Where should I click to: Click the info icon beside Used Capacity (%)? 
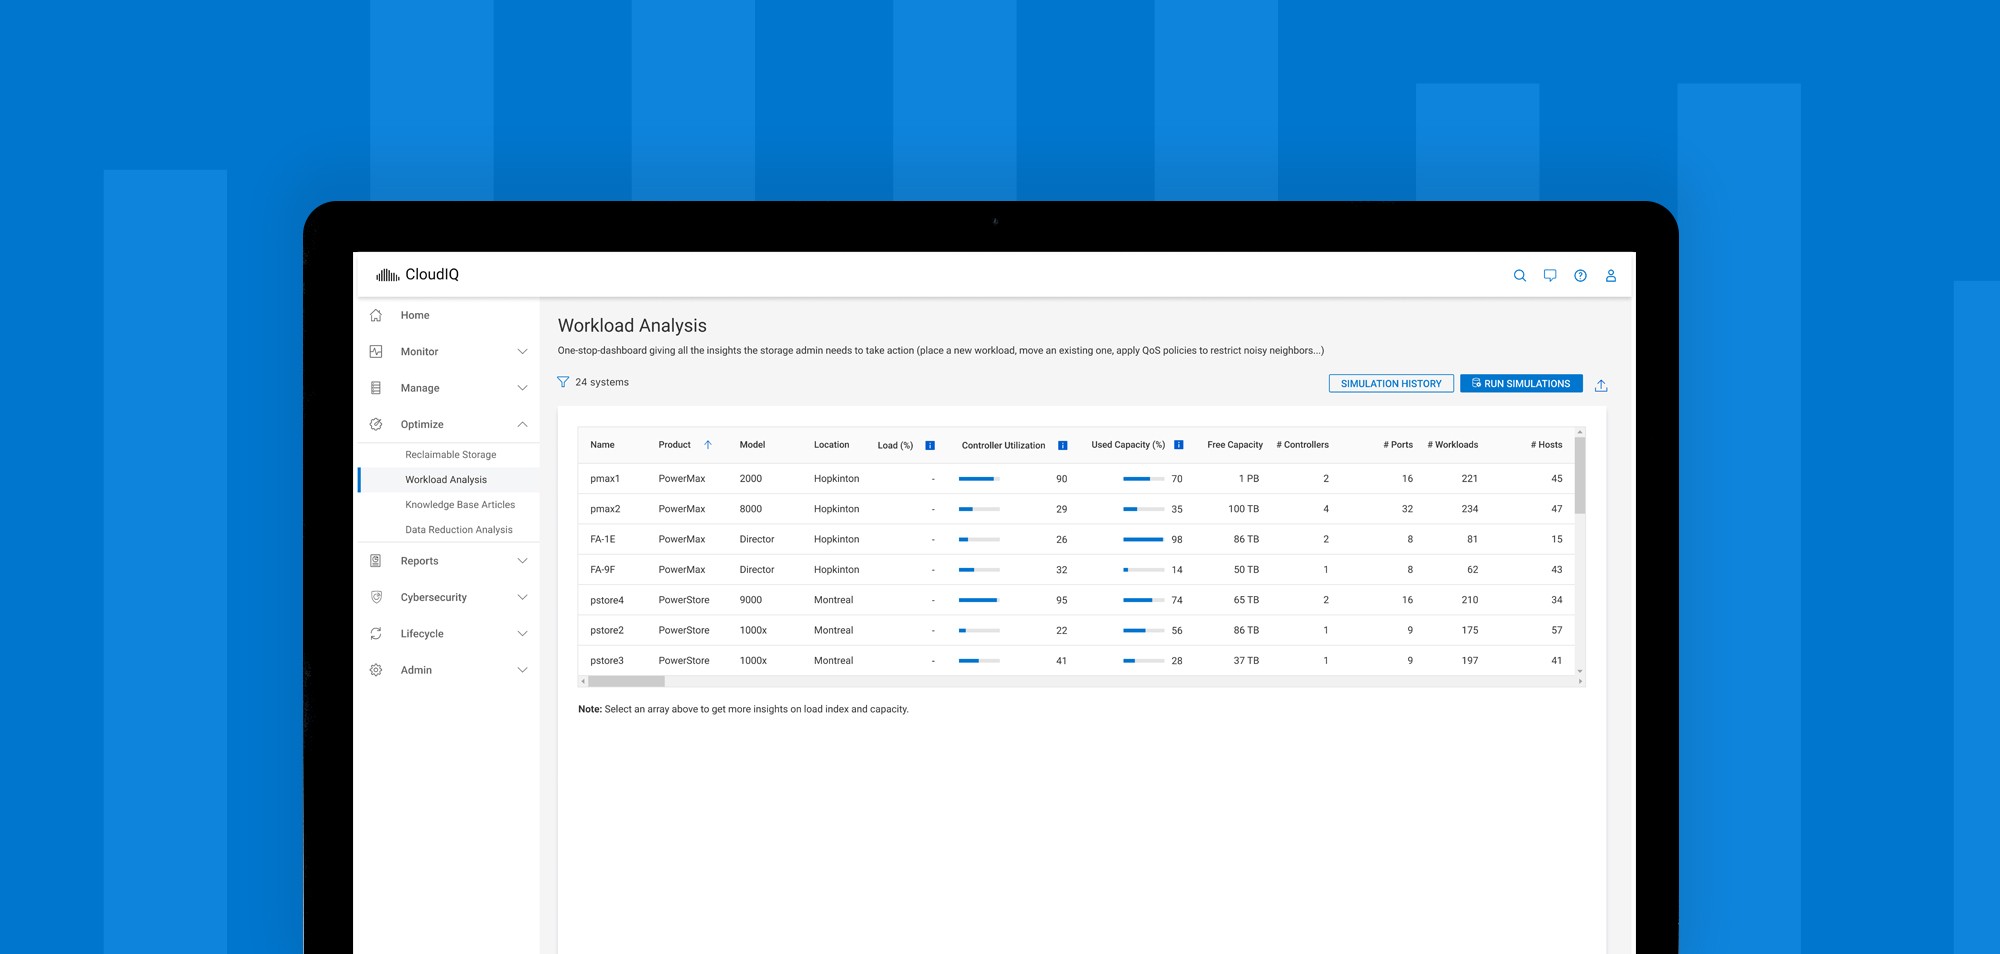1178,445
